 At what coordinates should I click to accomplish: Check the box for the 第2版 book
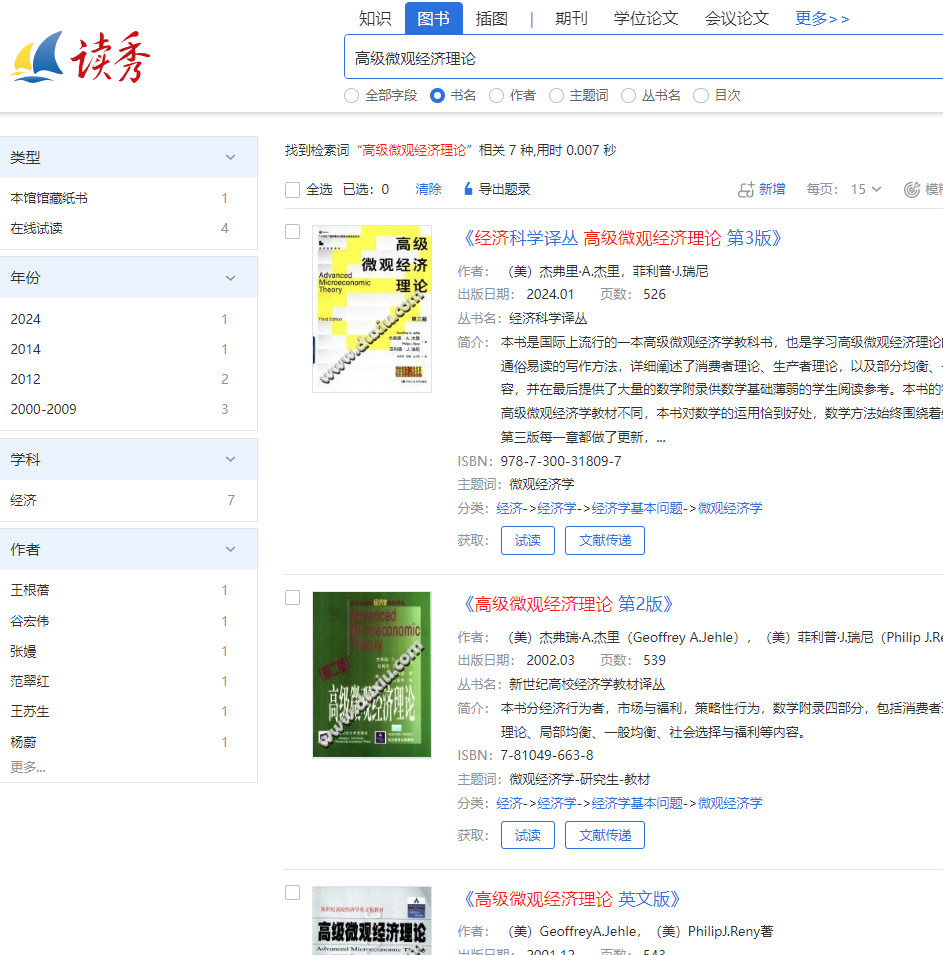[292, 597]
